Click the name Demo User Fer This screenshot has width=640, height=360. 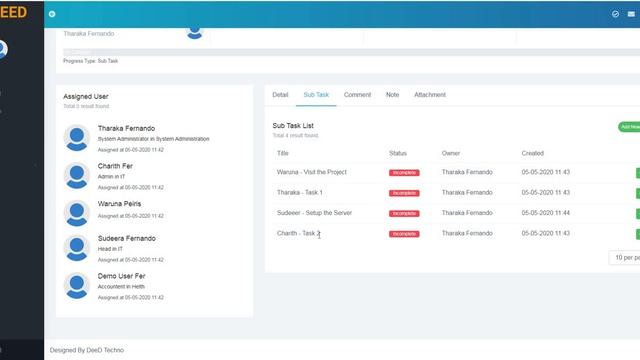click(x=121, y=276)
